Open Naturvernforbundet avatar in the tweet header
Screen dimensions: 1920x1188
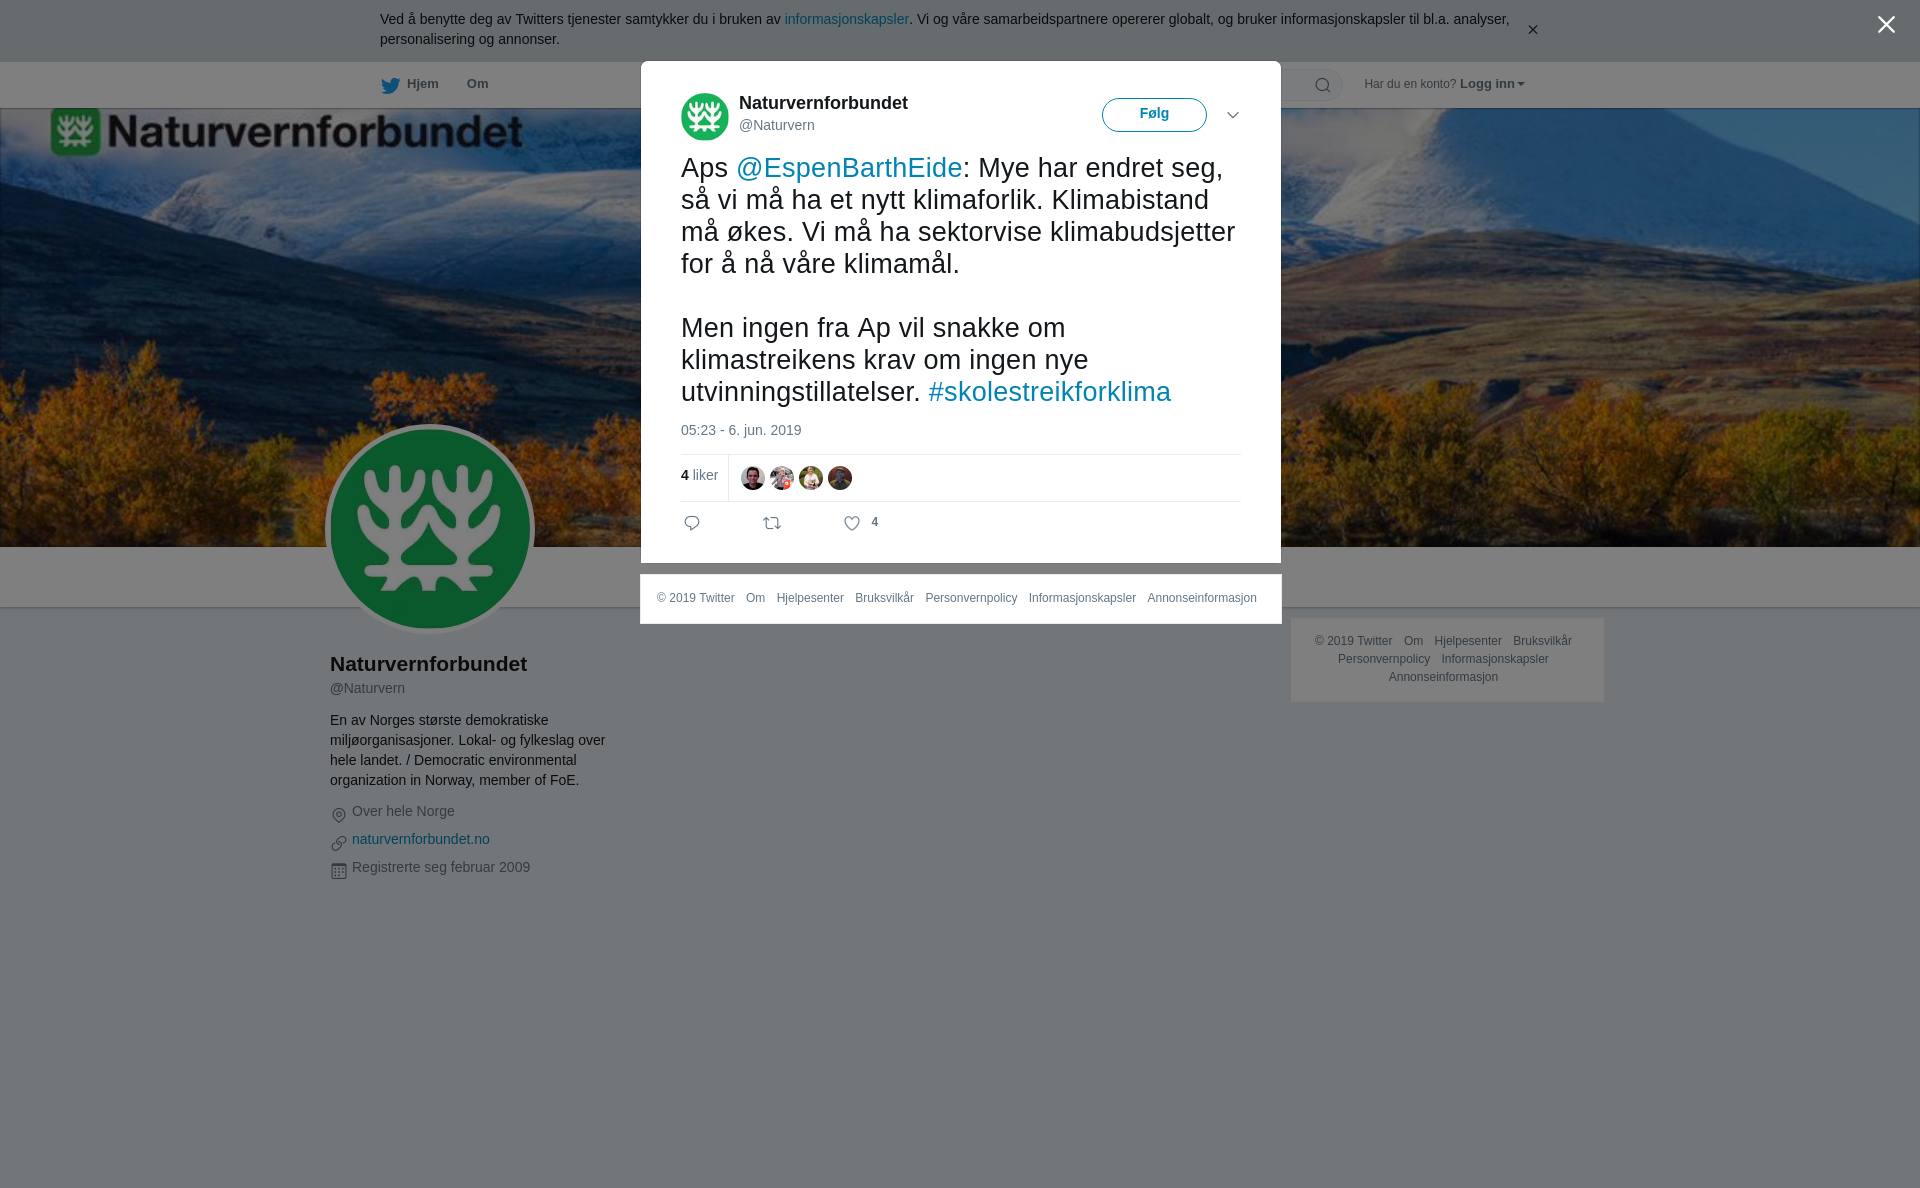[705, 117]
